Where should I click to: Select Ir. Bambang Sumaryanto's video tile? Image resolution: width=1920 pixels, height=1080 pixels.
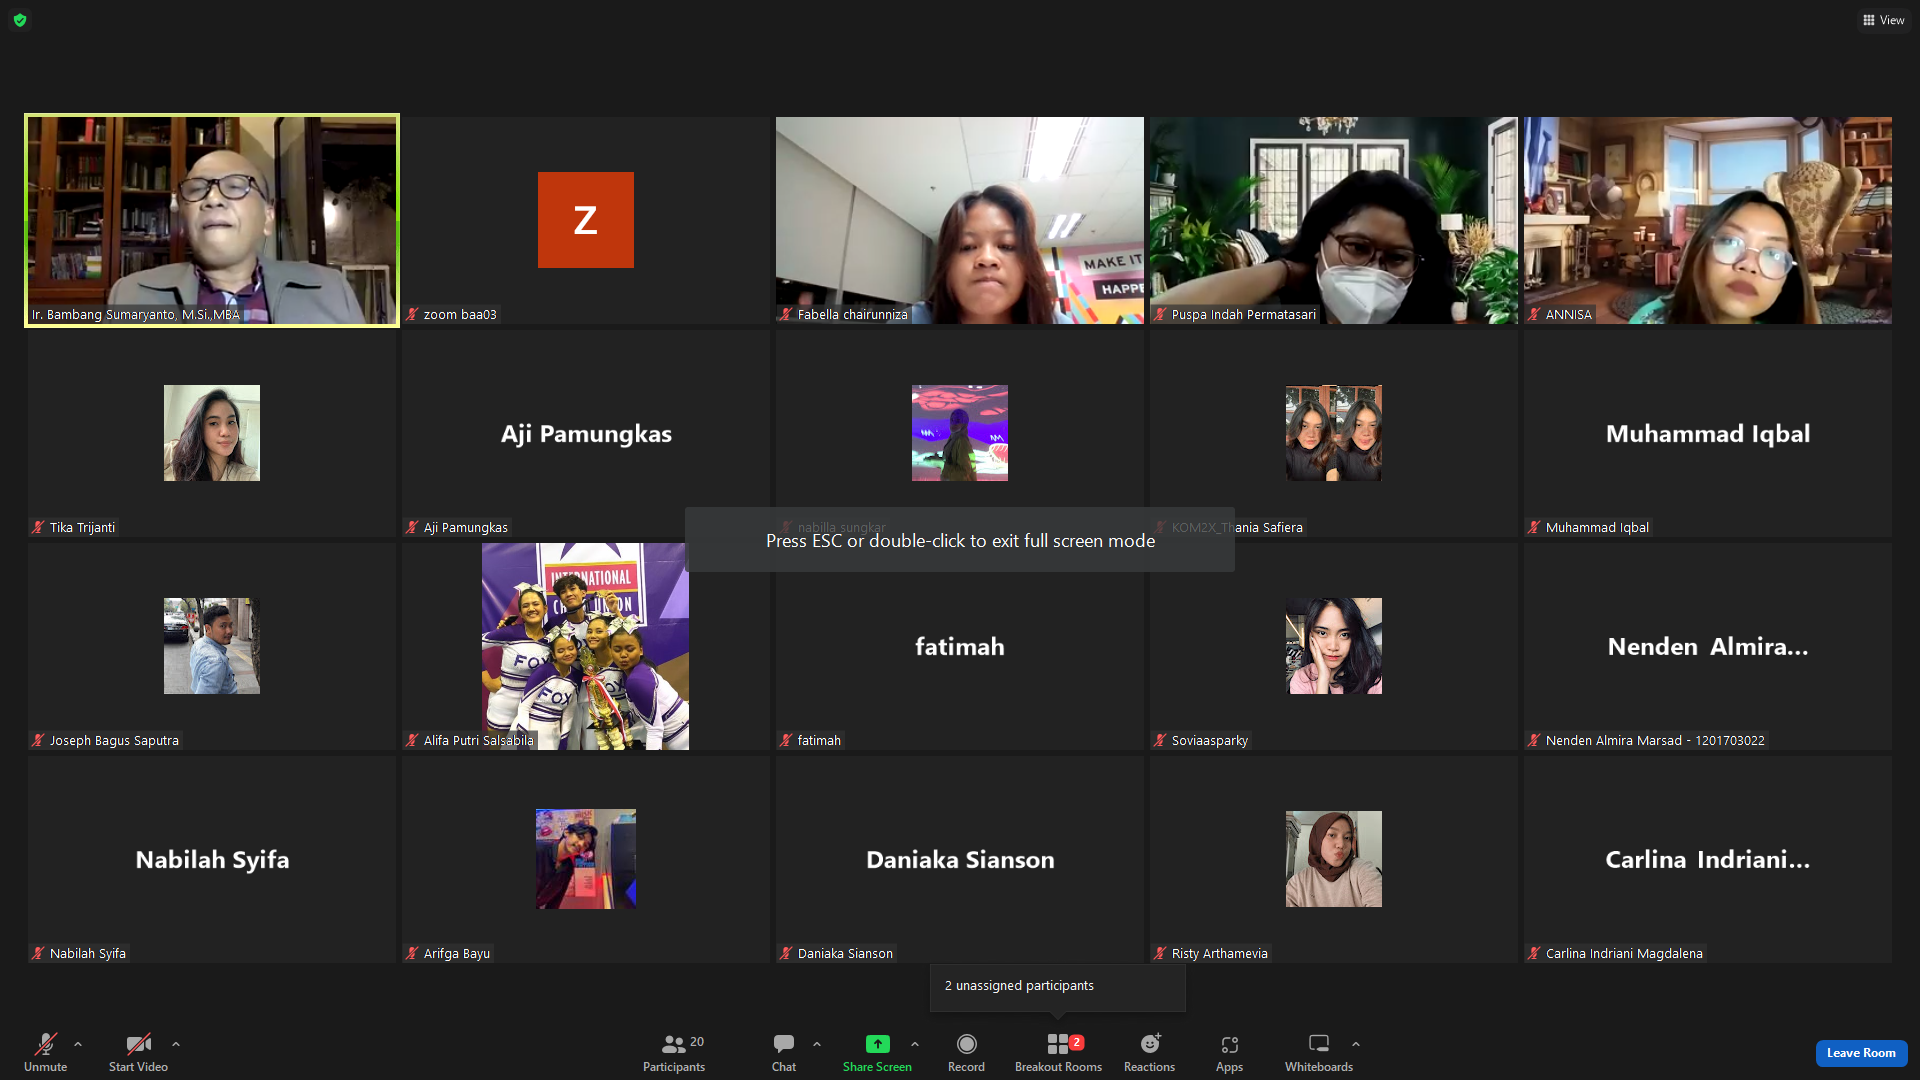pyautogui.click(x=212, y=220)
